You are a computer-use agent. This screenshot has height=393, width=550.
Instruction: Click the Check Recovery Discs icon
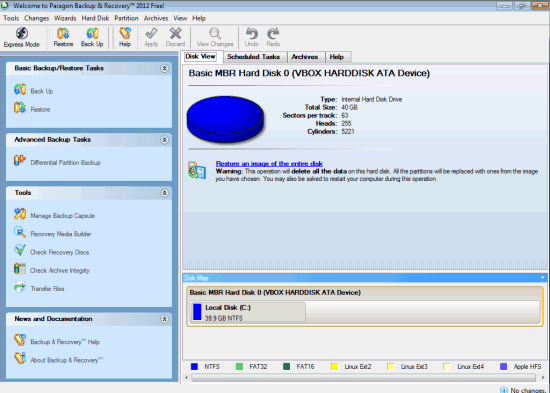[20, 251]
